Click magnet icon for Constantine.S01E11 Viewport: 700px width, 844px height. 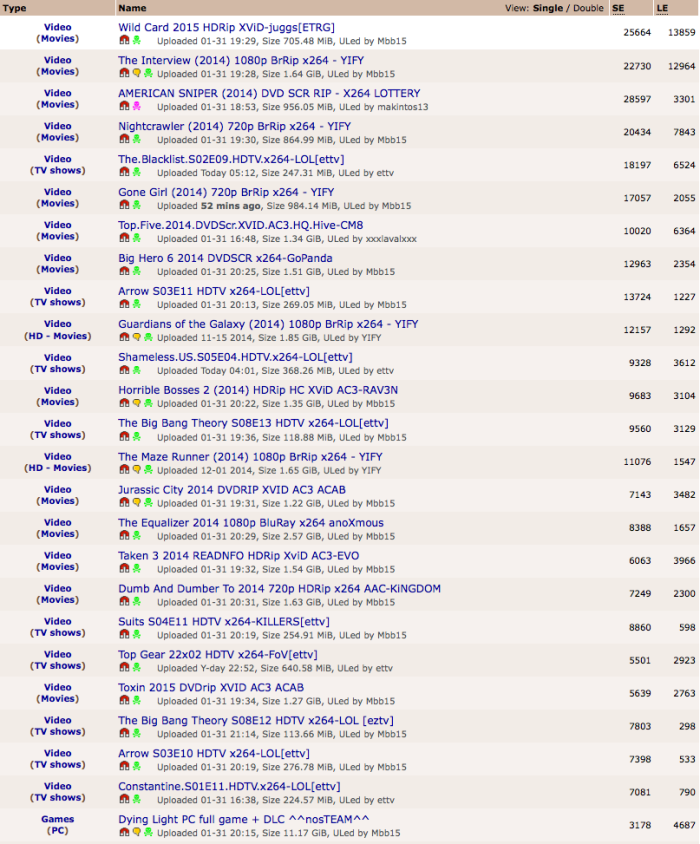click(x=124, y=799)
